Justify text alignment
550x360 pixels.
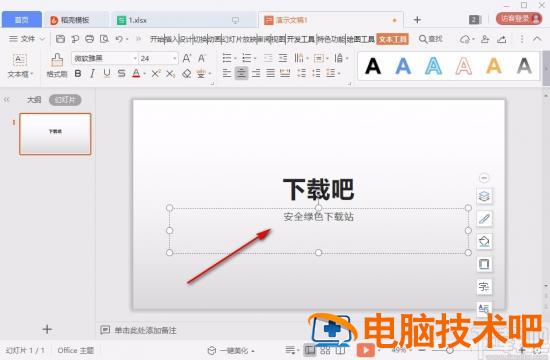click(270, 73)
